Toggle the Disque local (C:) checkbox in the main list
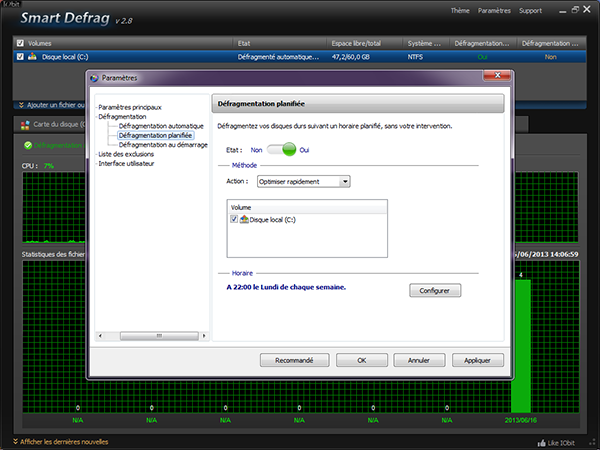This screenshot has width=600, height=450. point(20,58)
